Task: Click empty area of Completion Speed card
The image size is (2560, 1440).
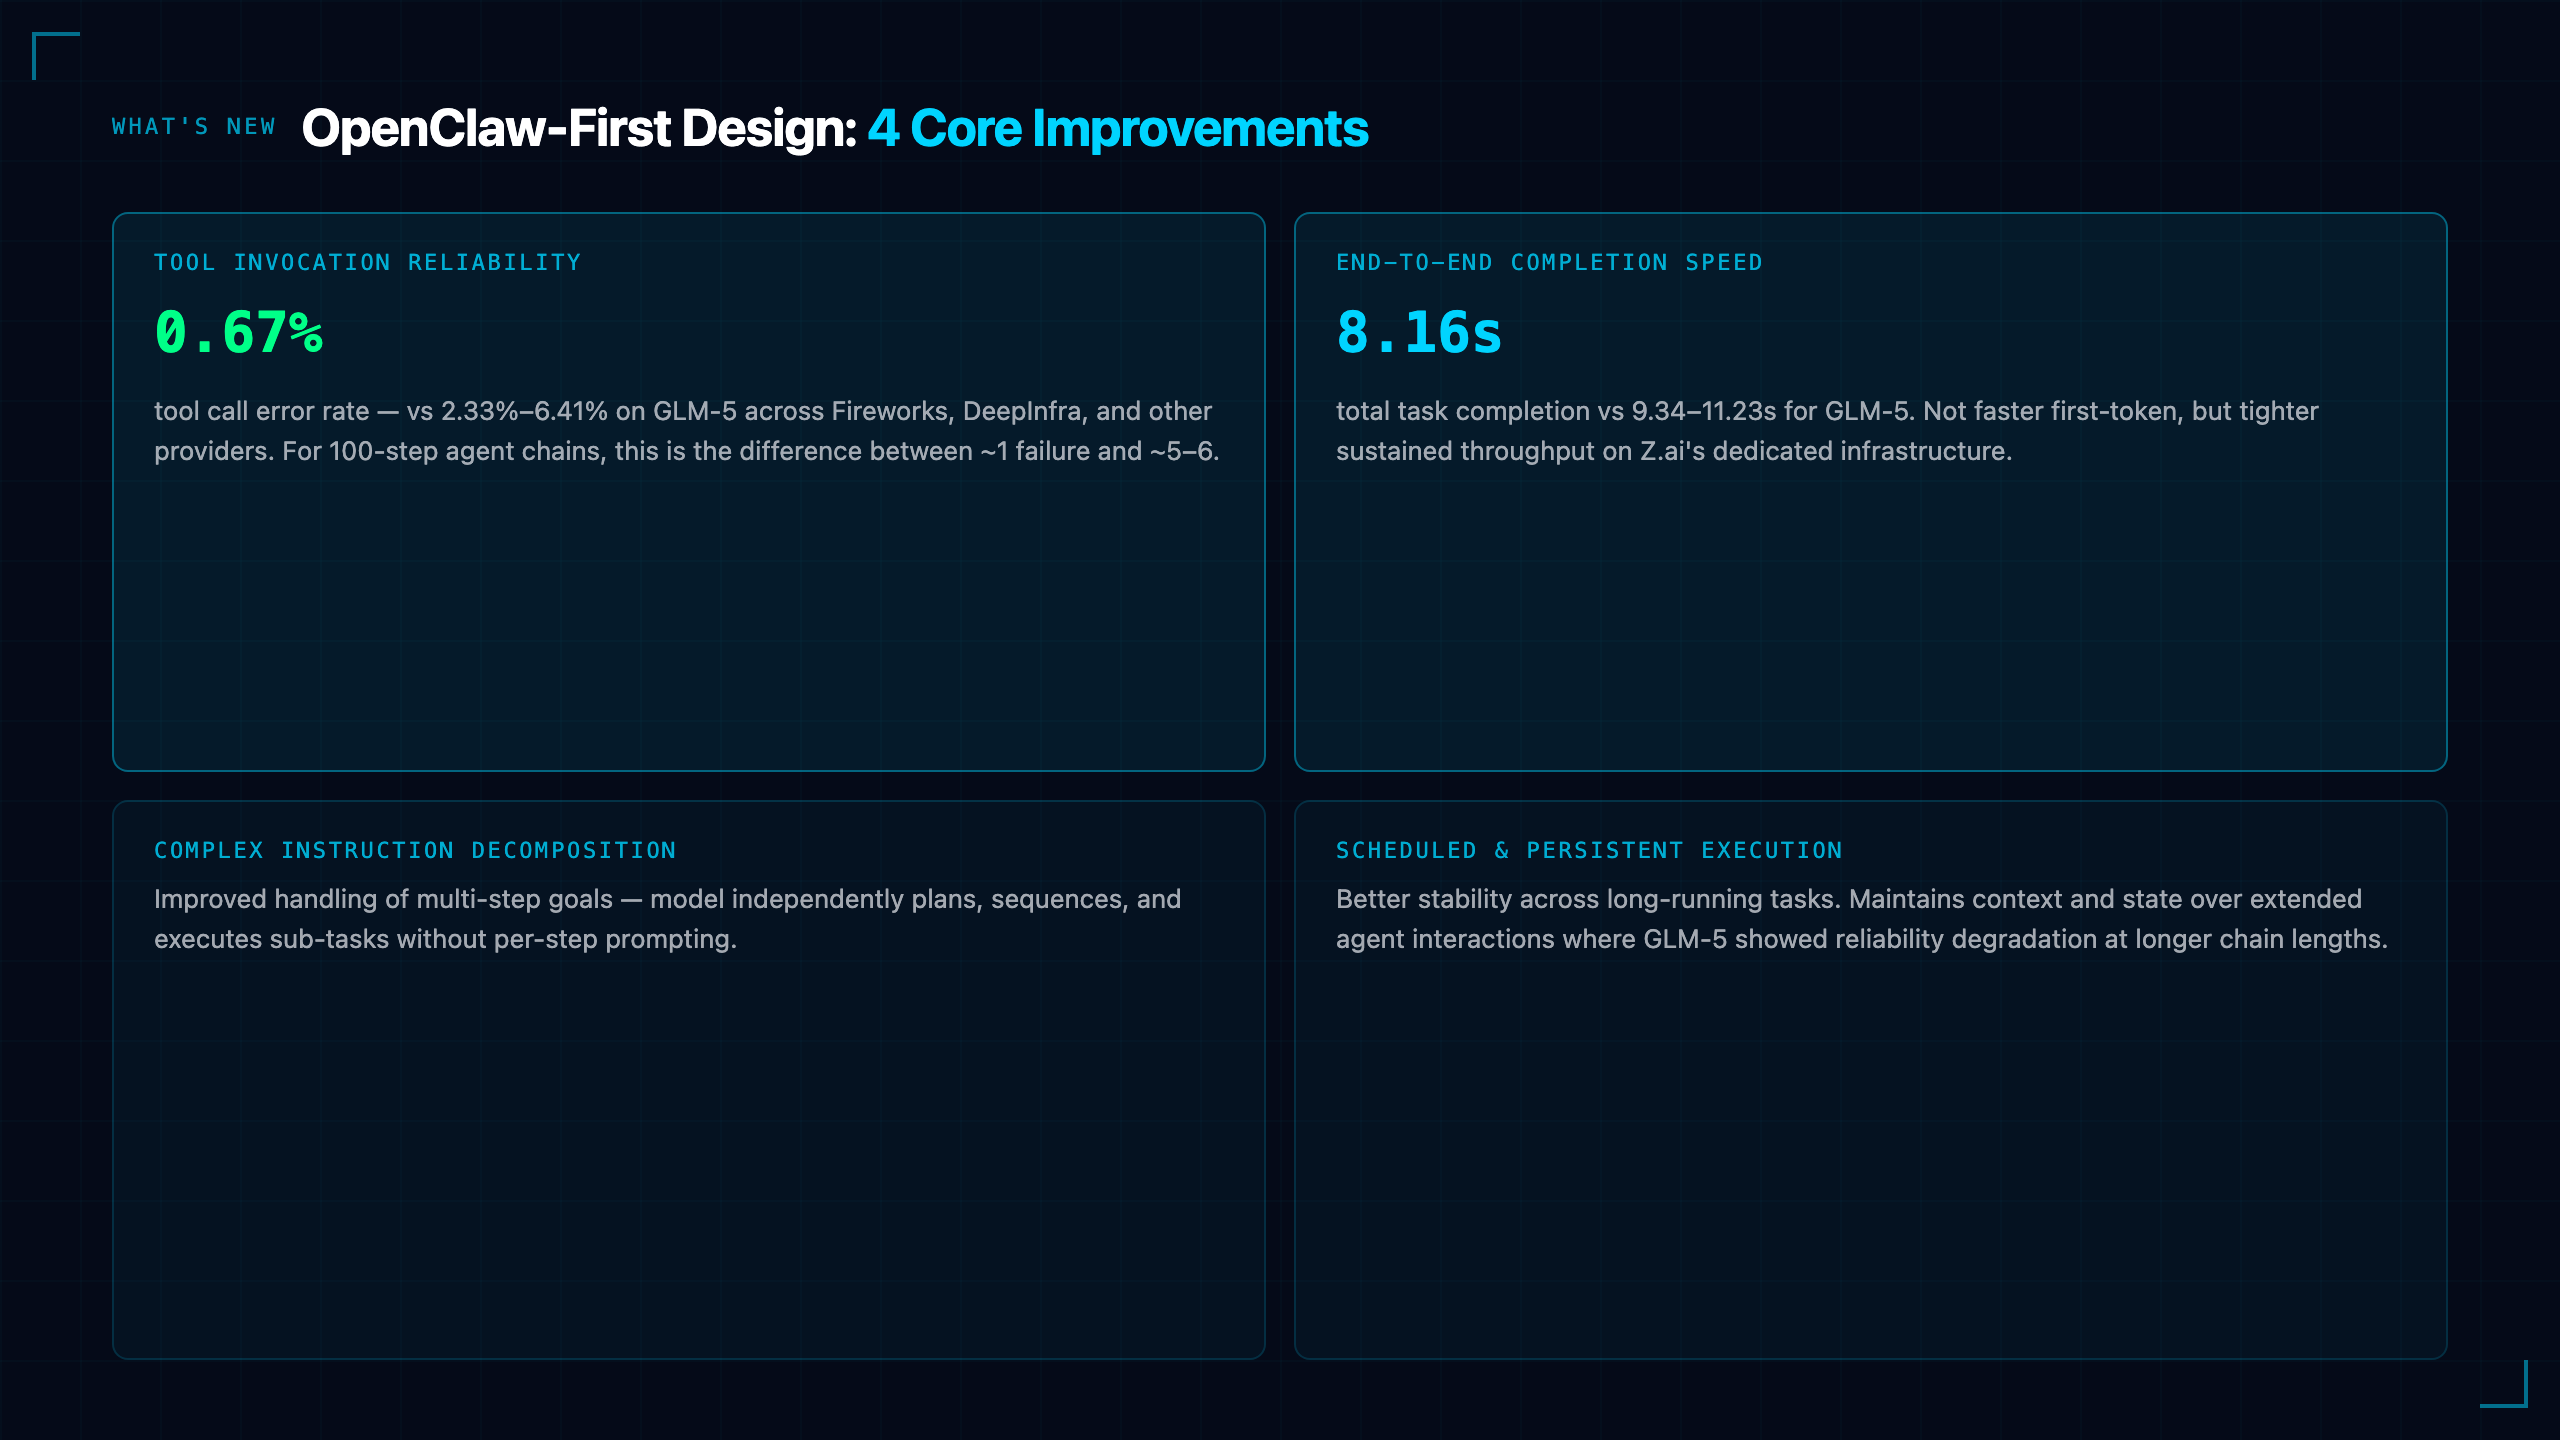Action: (1870, 620)
